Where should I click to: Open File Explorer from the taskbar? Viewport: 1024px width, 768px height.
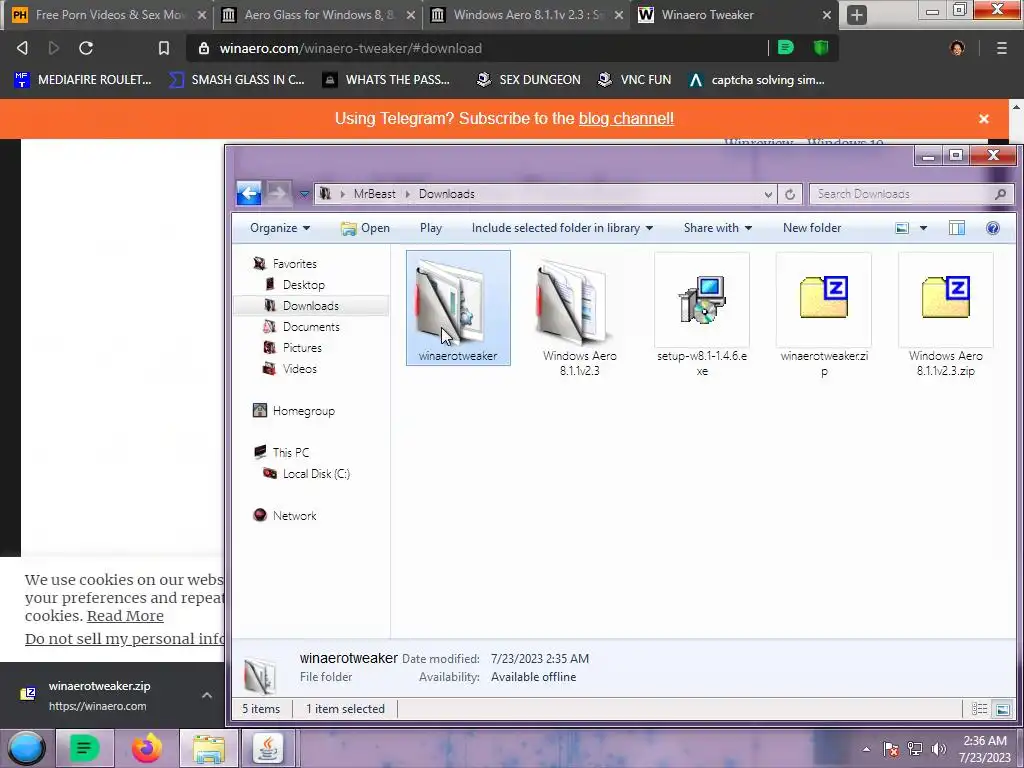tap(209, 748)
